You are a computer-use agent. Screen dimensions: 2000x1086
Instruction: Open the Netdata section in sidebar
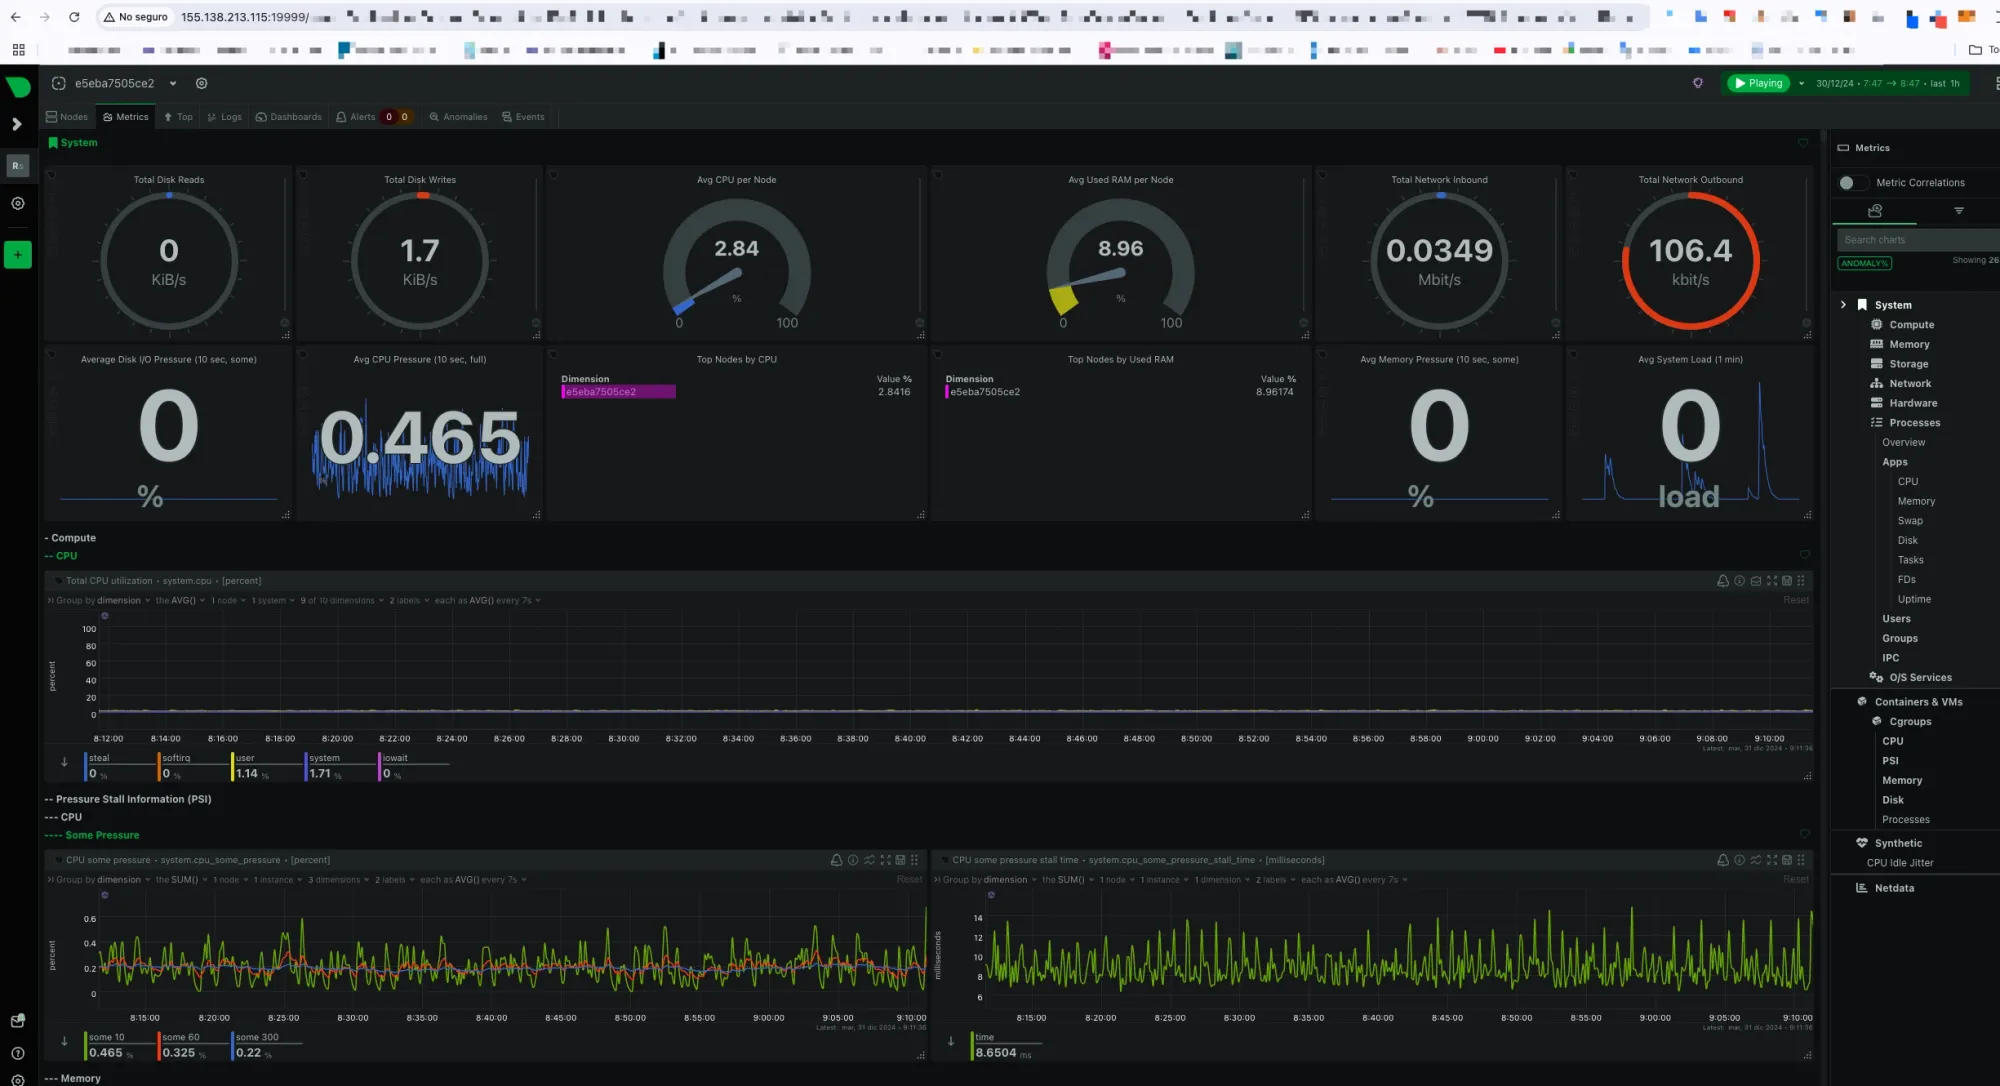coord(1894,888)
